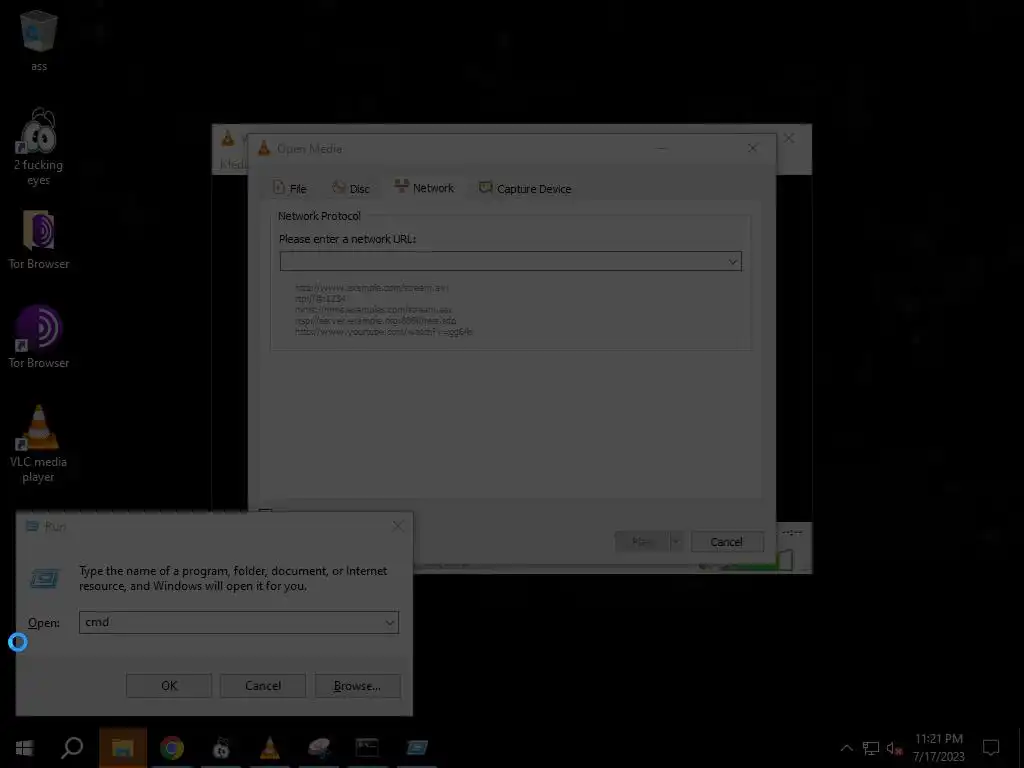
Task: Open the Capture Device tab
Action: click(525, 188)
